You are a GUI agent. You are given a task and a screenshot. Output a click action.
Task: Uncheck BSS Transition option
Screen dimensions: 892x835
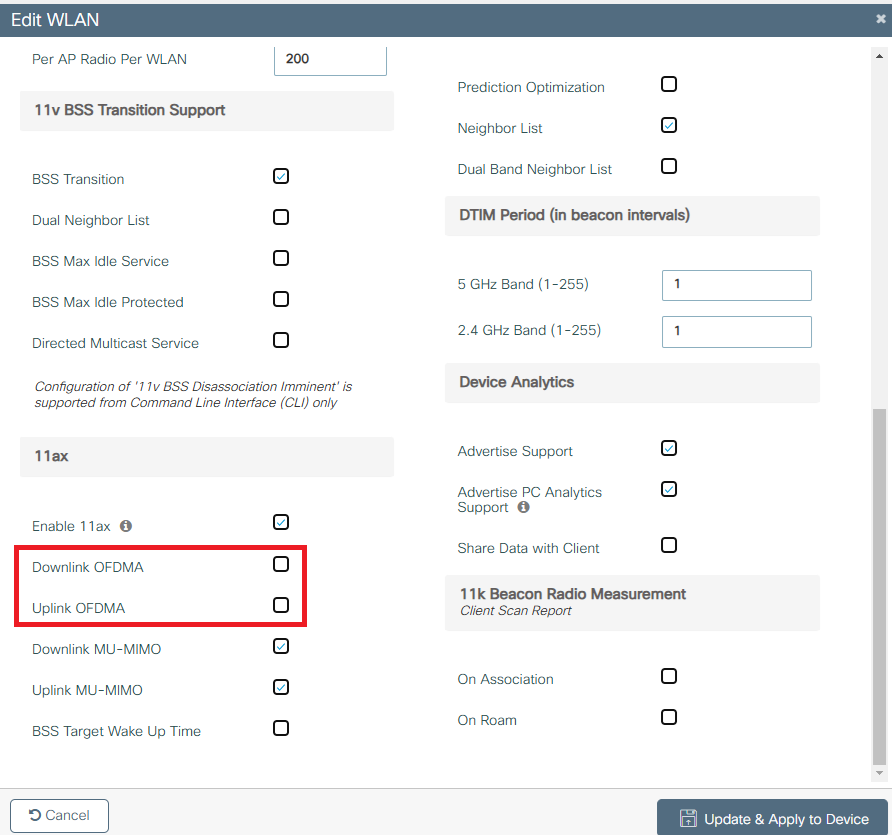(x=281, y=176)
